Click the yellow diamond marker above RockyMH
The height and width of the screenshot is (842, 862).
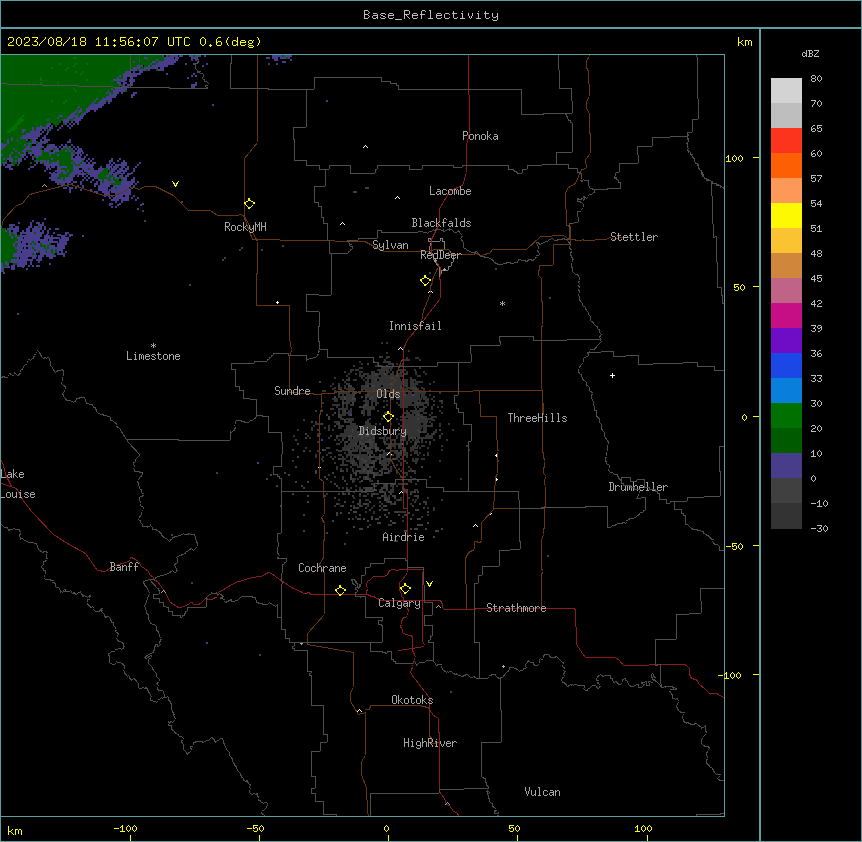[x=250, y=204]
